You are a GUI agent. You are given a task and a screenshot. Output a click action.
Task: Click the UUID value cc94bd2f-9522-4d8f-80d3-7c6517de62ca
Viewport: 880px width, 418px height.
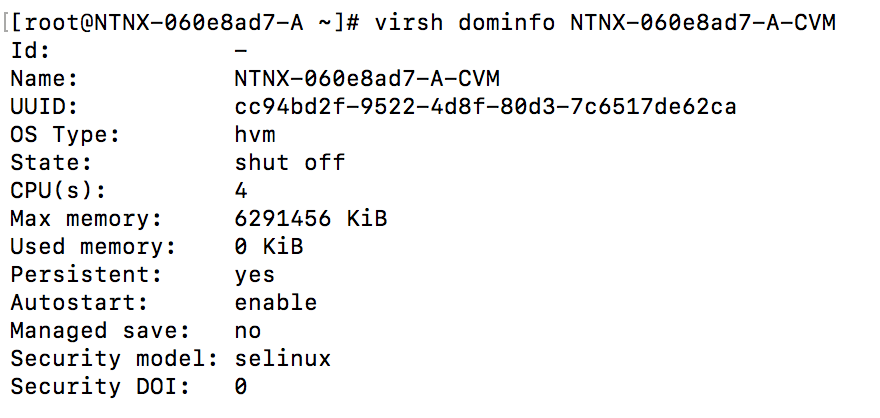click(x=485, y=106)
